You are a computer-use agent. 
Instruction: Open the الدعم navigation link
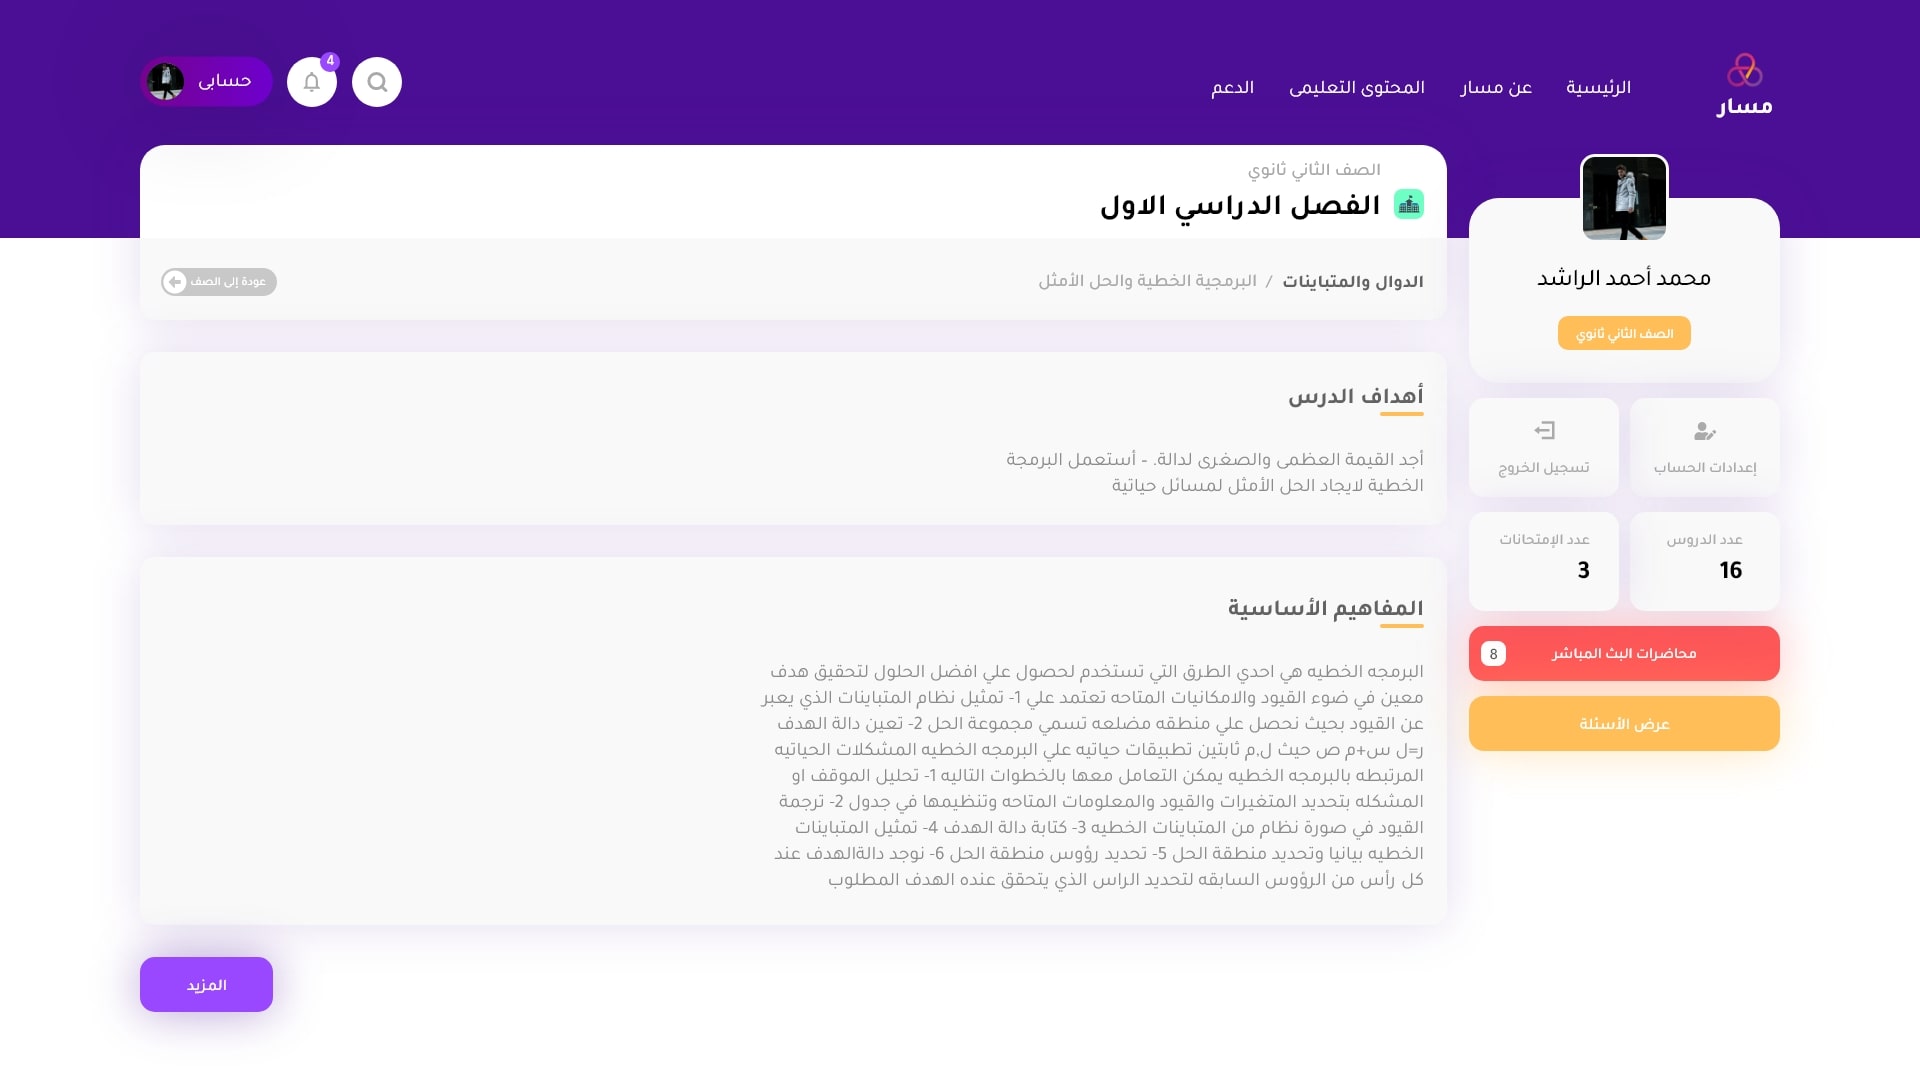1232,88
